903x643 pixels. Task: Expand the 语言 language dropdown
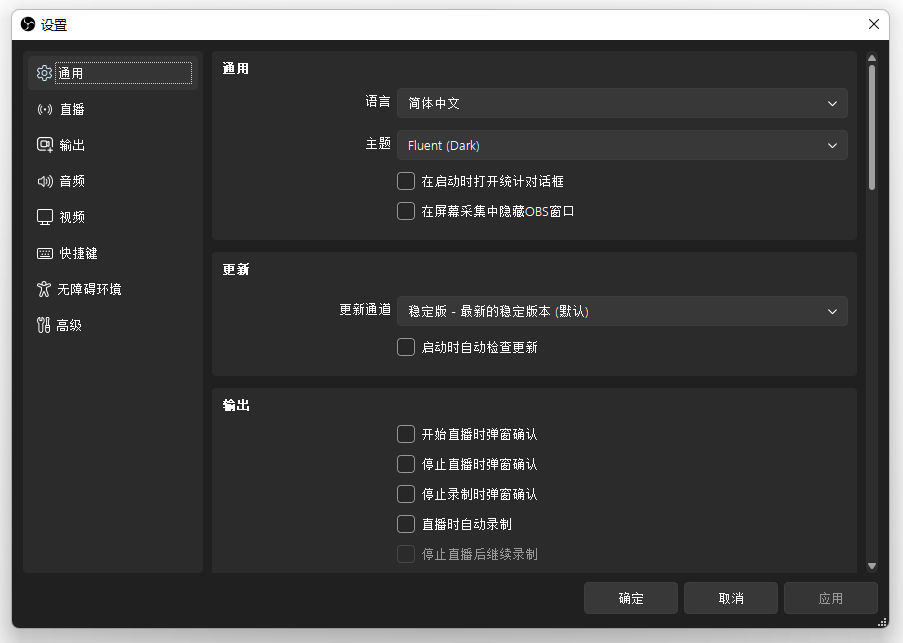(621, 103)
